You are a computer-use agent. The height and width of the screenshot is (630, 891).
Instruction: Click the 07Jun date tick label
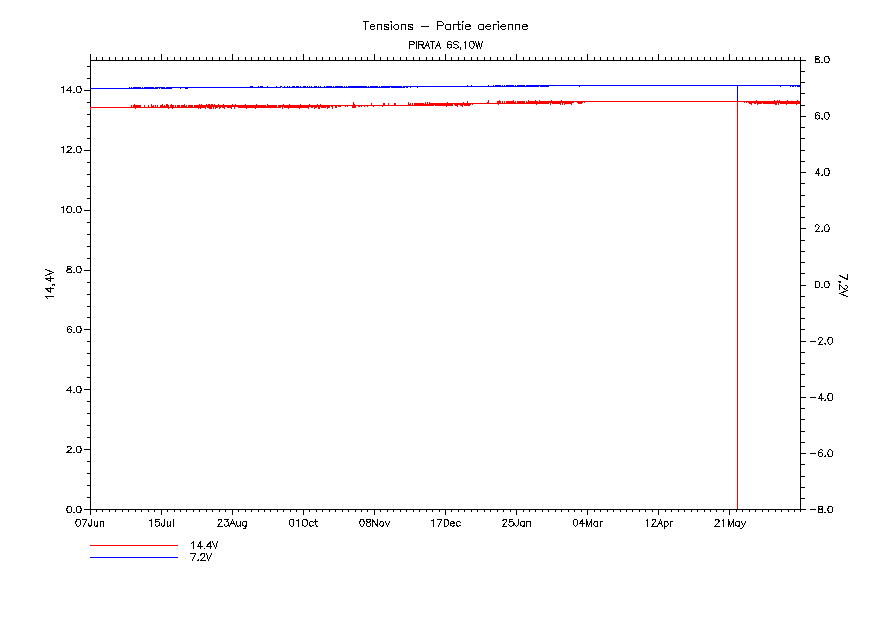[x=90, y=522]
